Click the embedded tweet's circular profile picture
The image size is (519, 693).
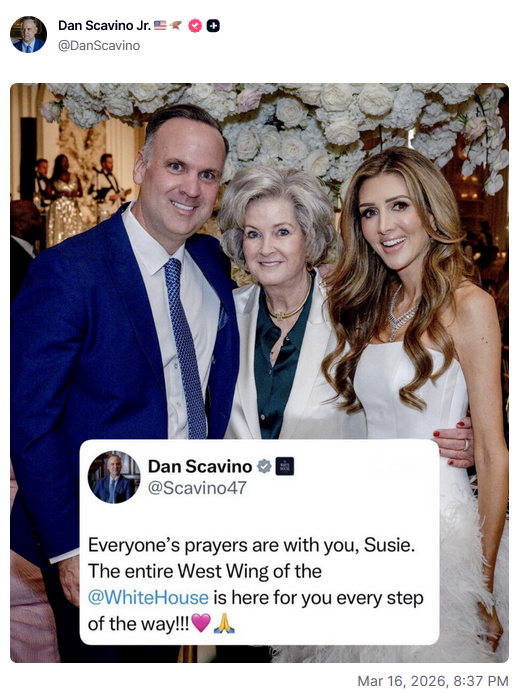[114, 477]
